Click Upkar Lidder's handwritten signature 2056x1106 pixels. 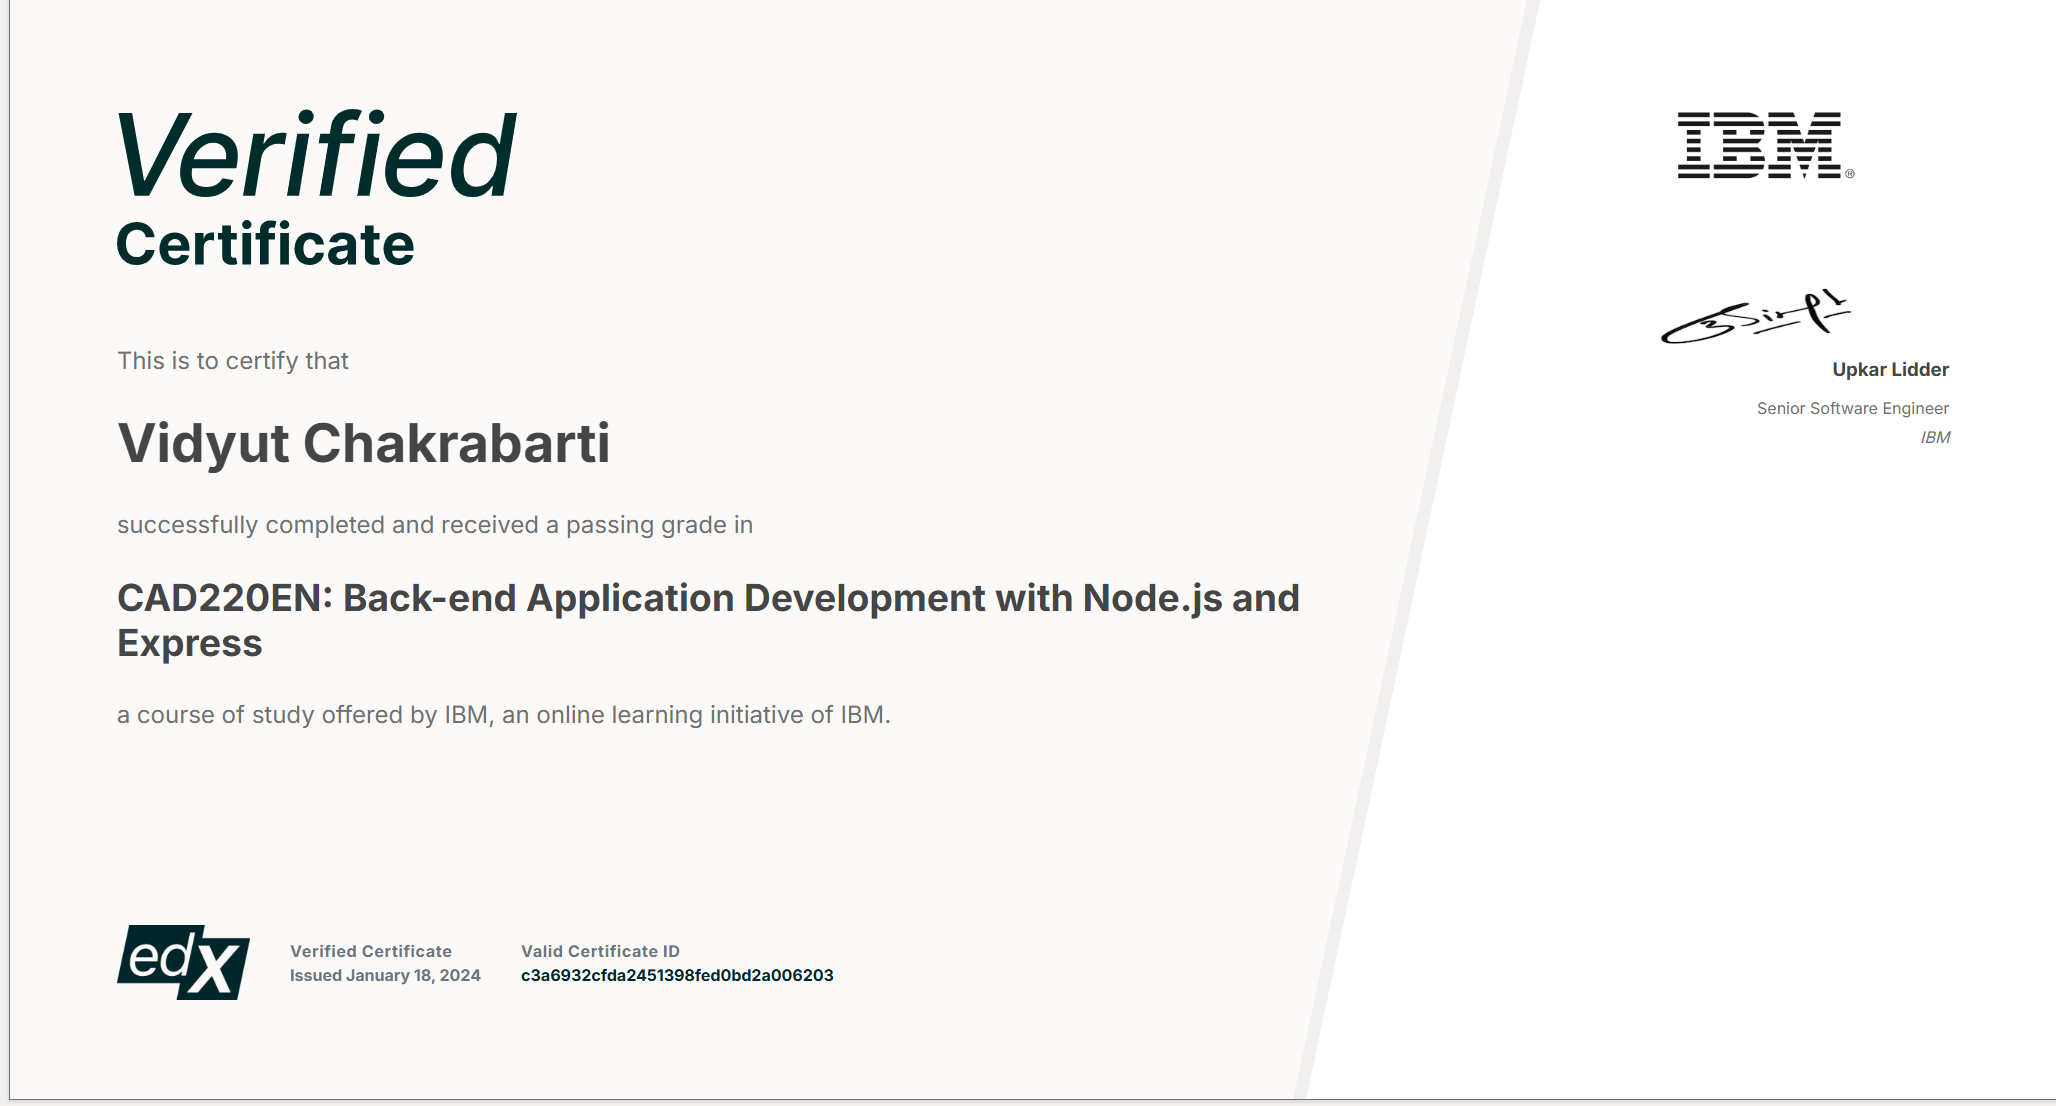(x=1756, y=317)
